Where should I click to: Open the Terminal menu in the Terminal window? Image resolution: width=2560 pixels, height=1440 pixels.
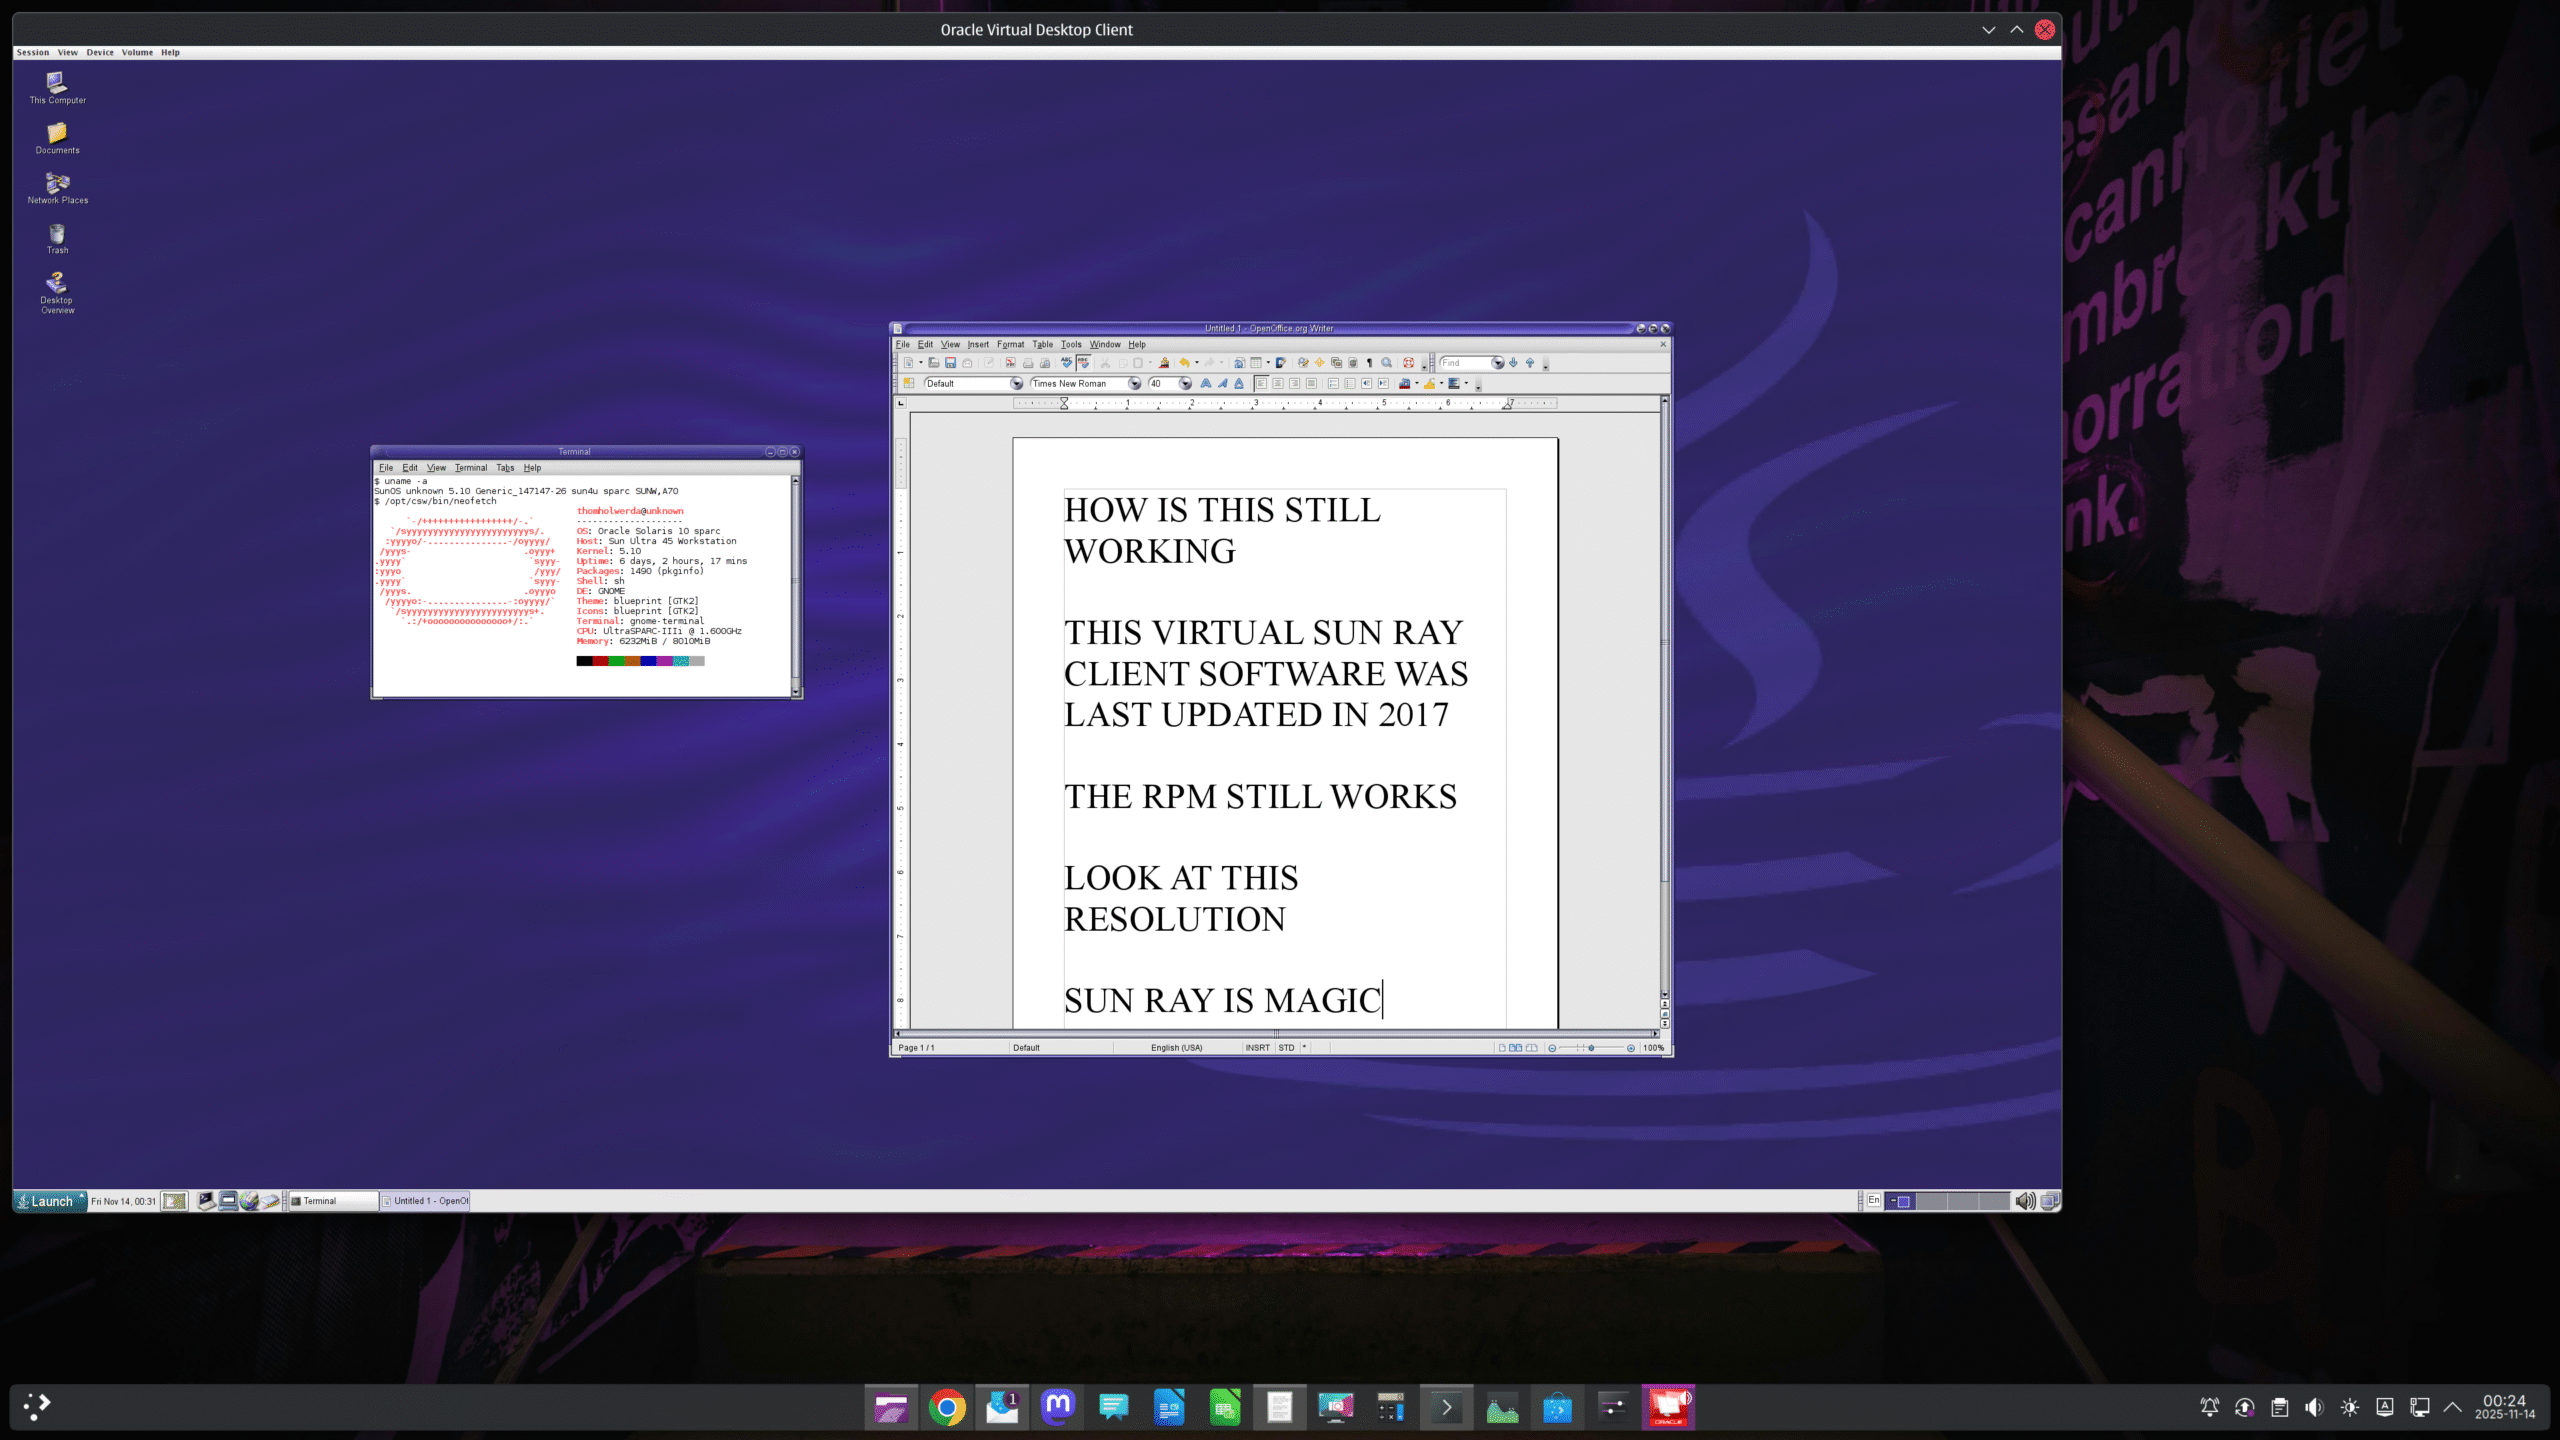470,468
